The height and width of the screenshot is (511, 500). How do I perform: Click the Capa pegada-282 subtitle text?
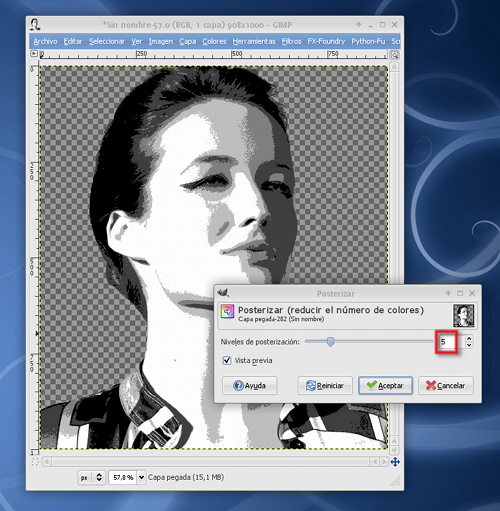click(x=281, y=319)
